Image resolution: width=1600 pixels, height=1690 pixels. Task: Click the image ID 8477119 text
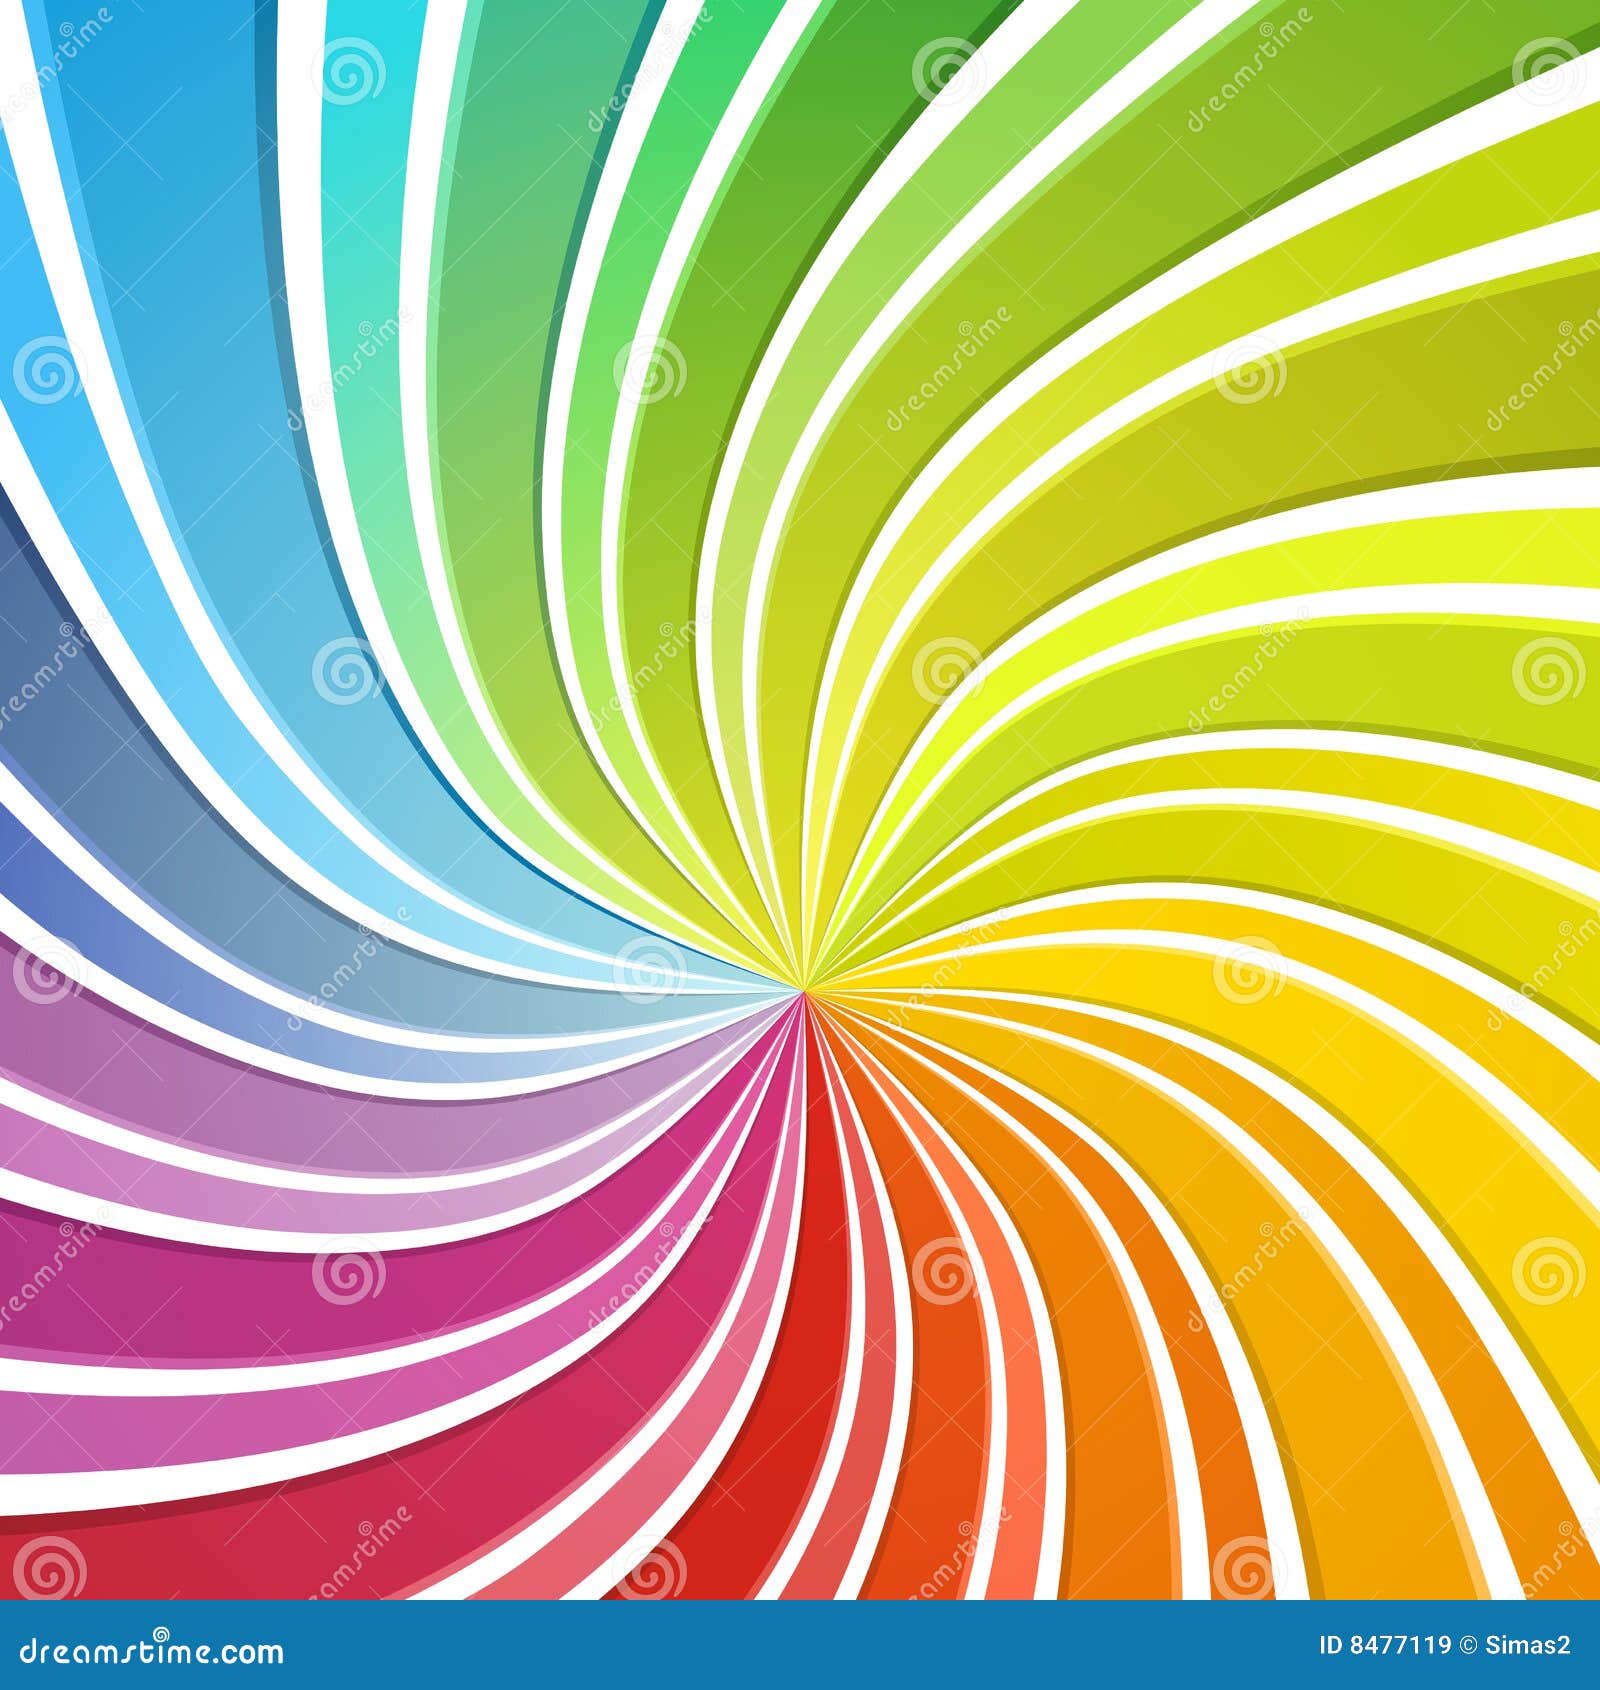pyautogui.click(x=1385, y=1644)
